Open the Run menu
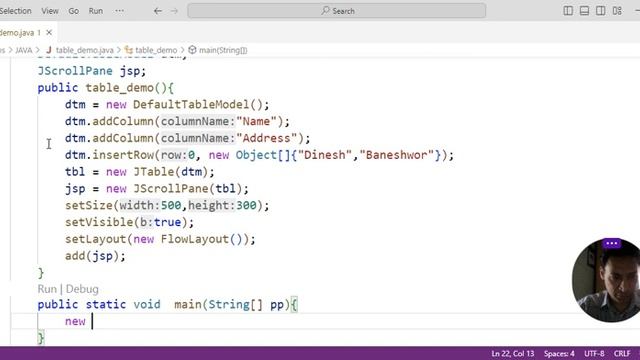The width and height of the screenshot is (640, 360). [x=96, y=11]
